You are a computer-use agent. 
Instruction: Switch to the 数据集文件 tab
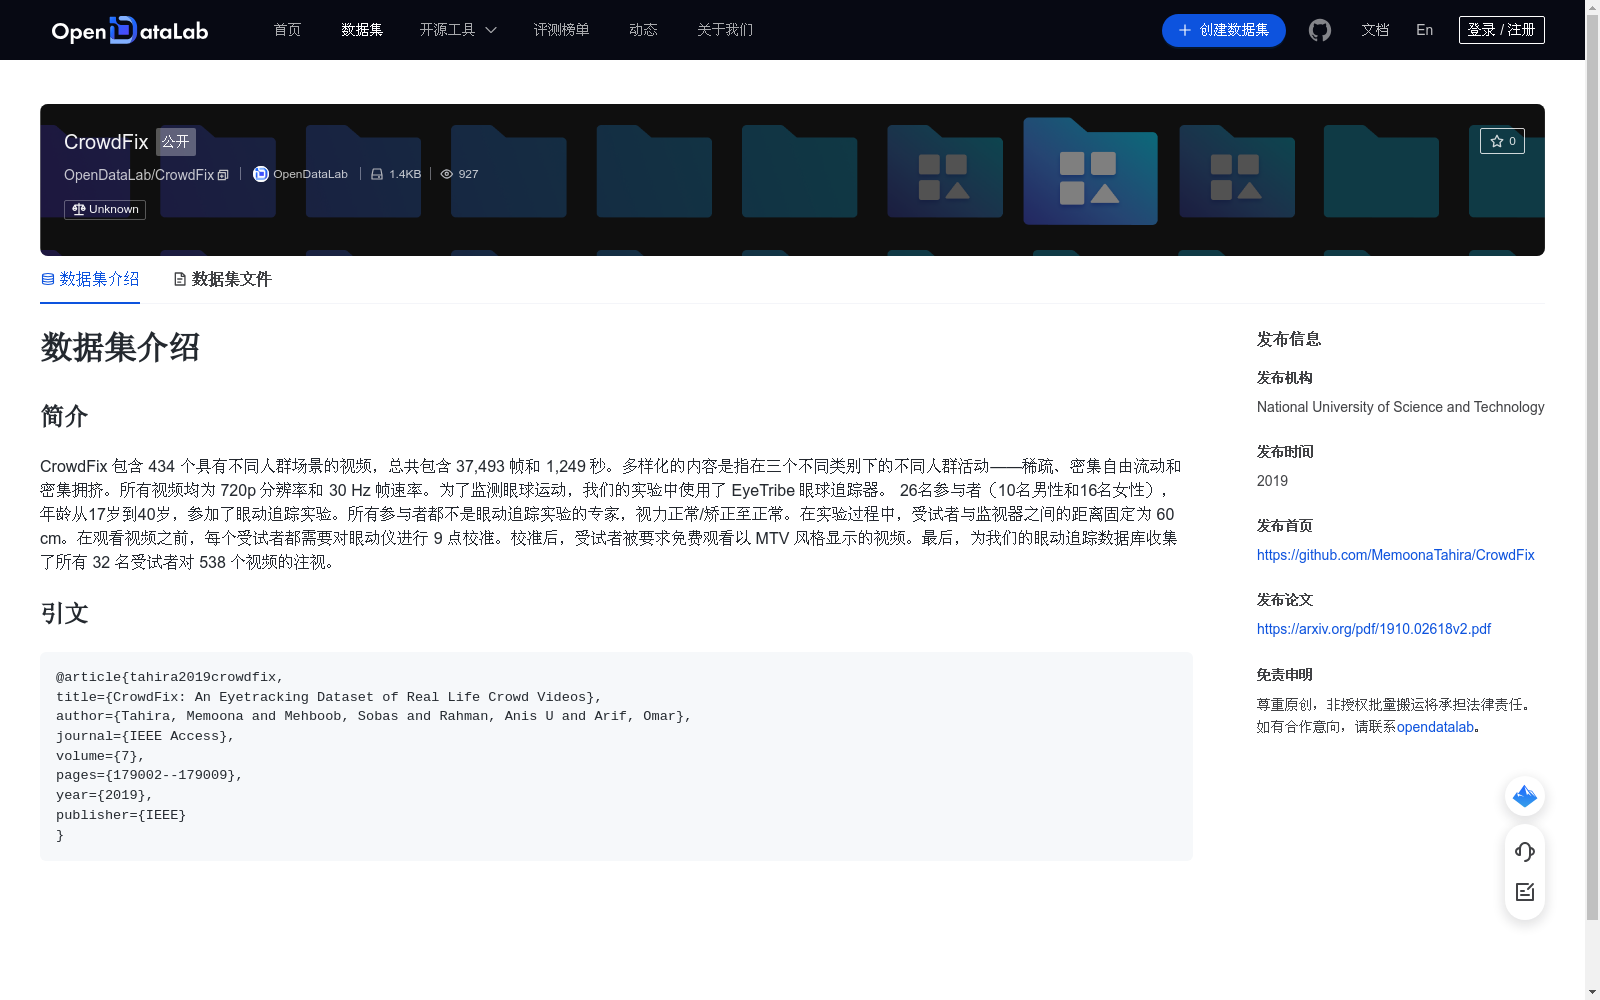coord(222,279)
